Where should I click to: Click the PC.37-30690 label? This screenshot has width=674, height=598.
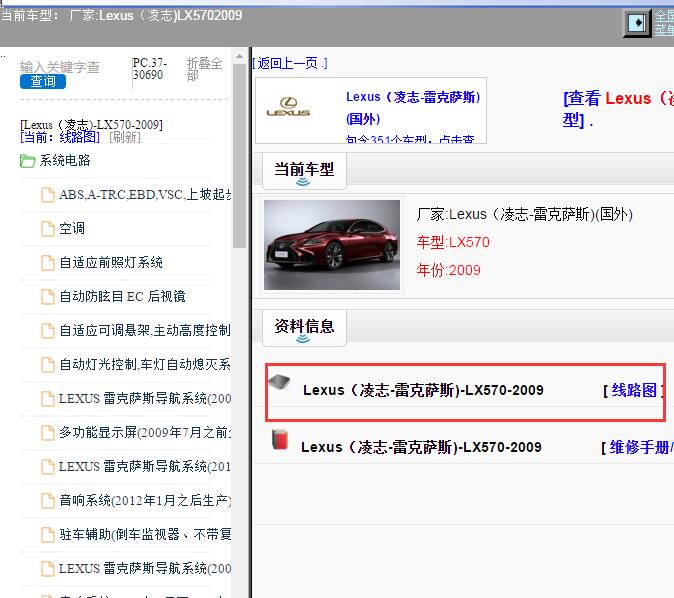(150, 69)
